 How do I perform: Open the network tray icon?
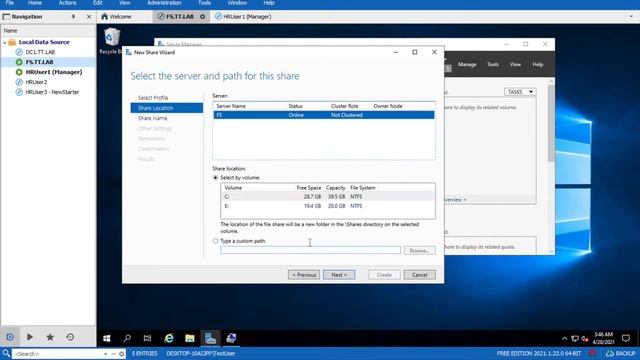[575, 338]
